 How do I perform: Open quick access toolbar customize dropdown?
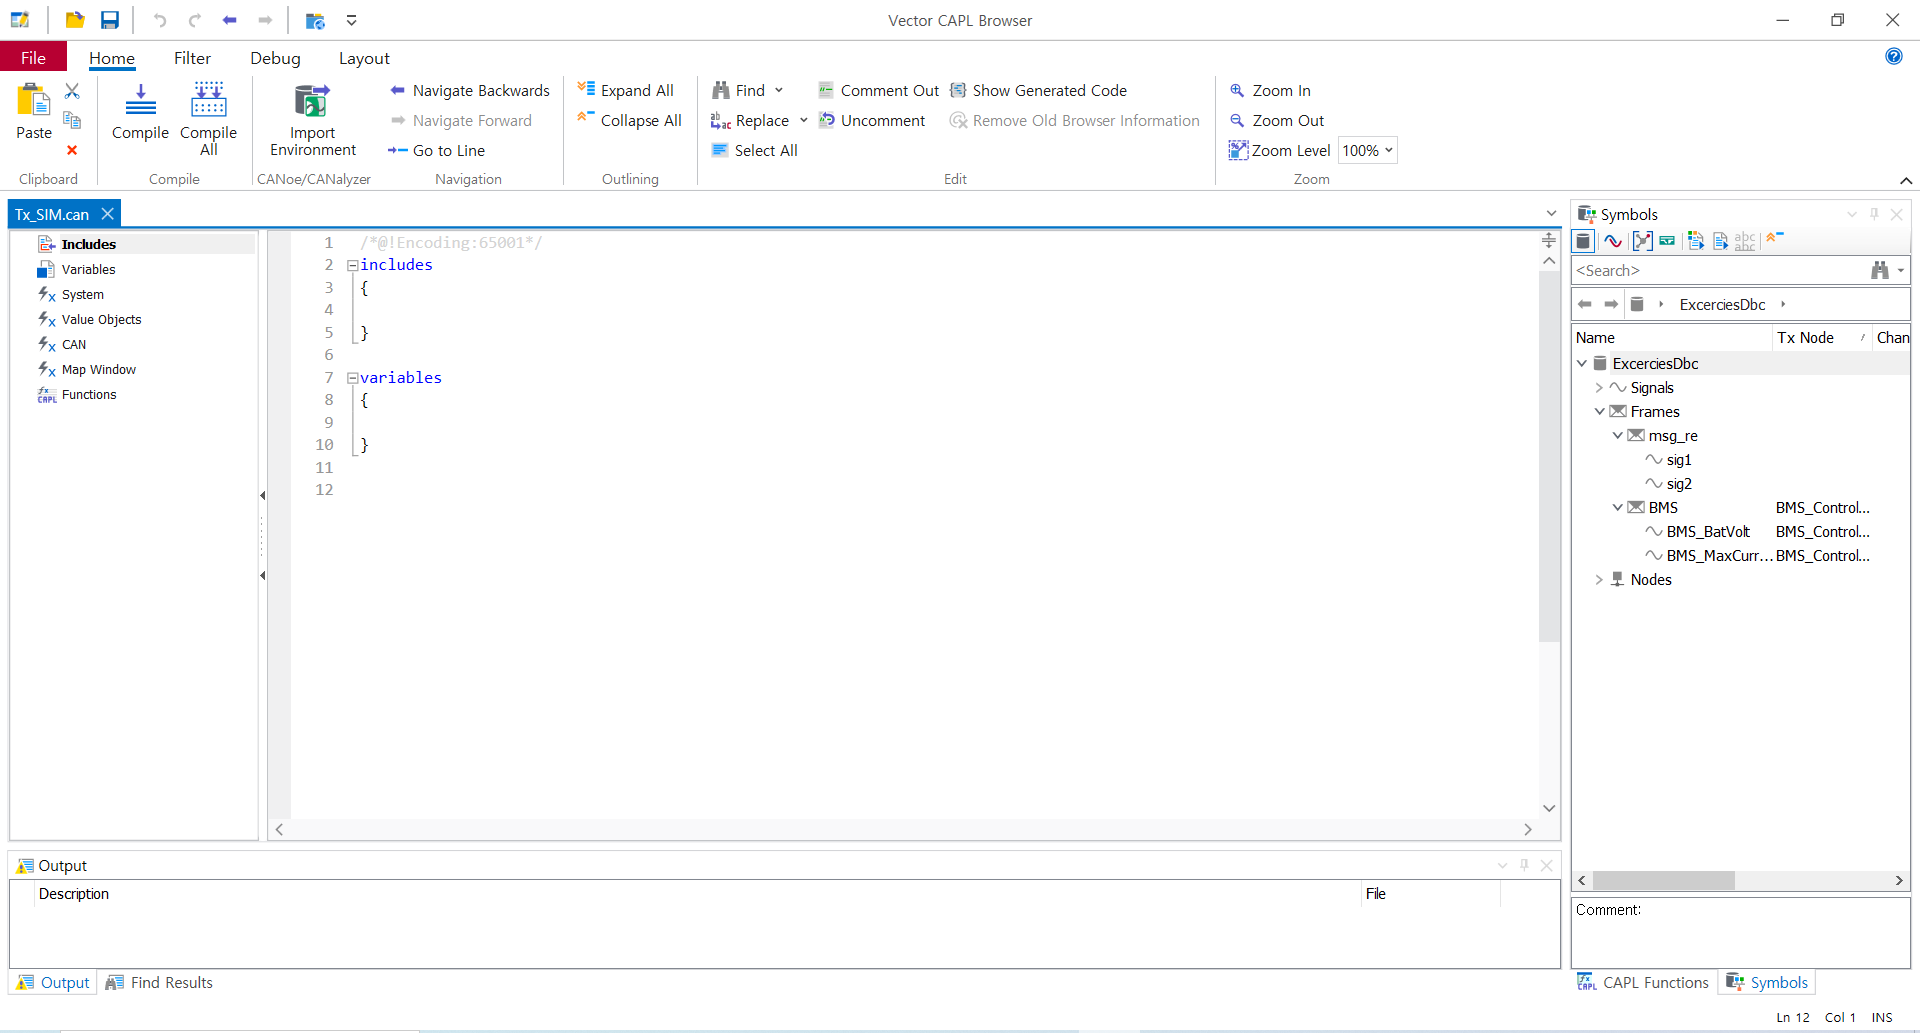pyautogui.click(x=351, y=20)
